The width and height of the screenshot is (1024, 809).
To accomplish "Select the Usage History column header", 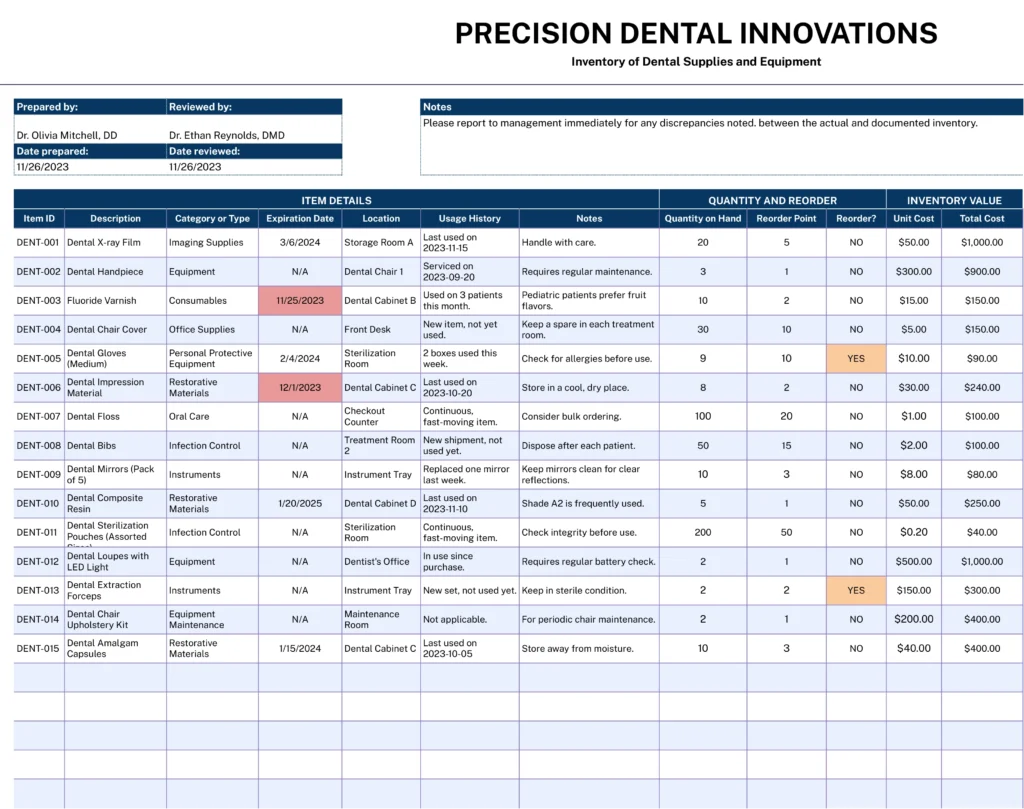I will pyautogui.click(x=470, y=219).
